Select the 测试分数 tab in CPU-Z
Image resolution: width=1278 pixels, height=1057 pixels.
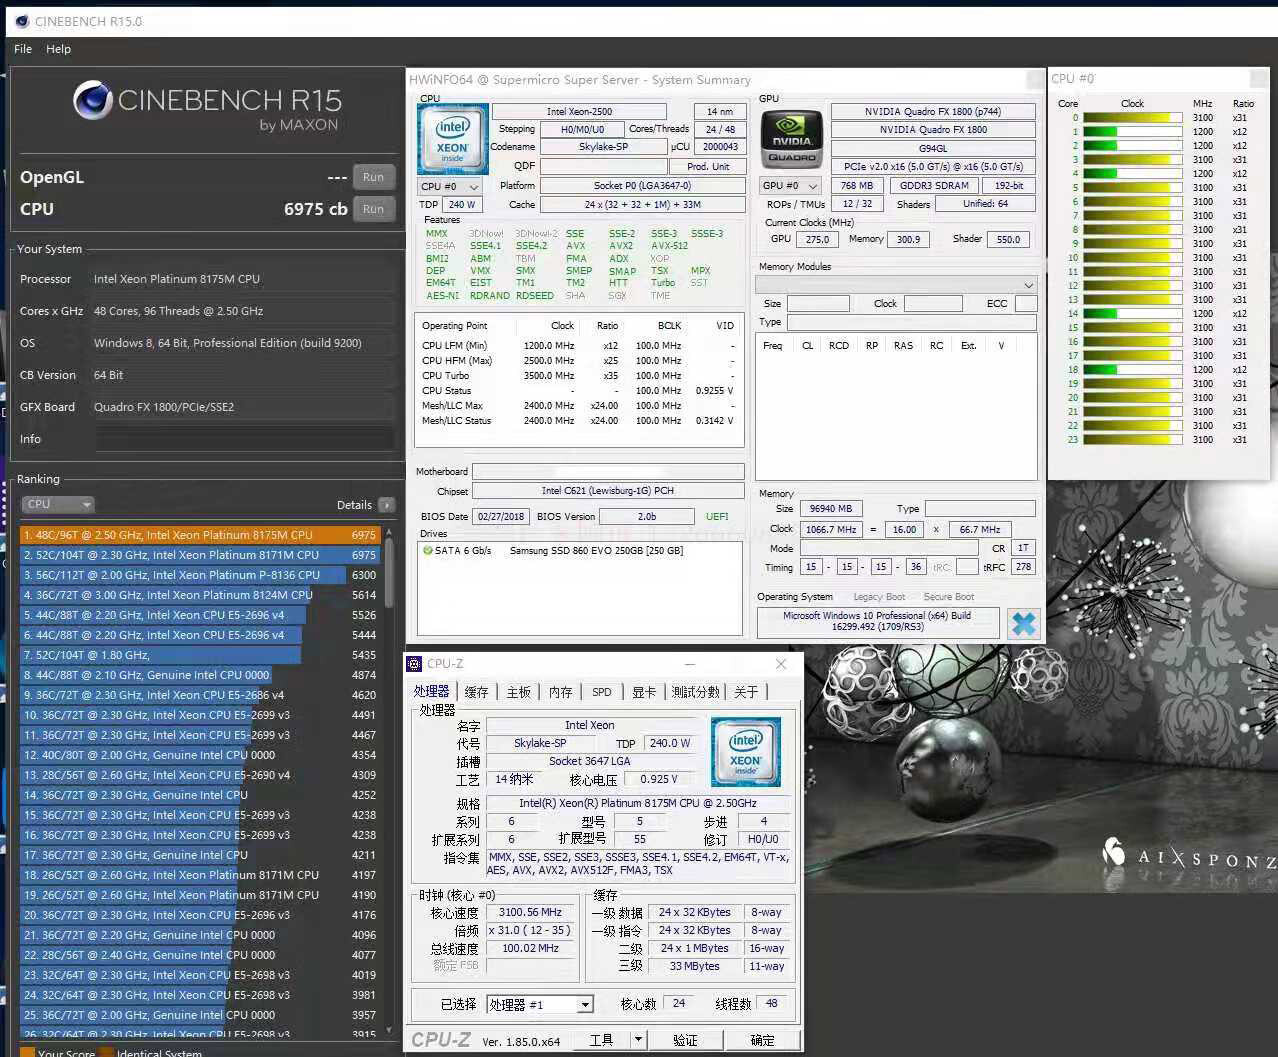click(x=696, y=692)
